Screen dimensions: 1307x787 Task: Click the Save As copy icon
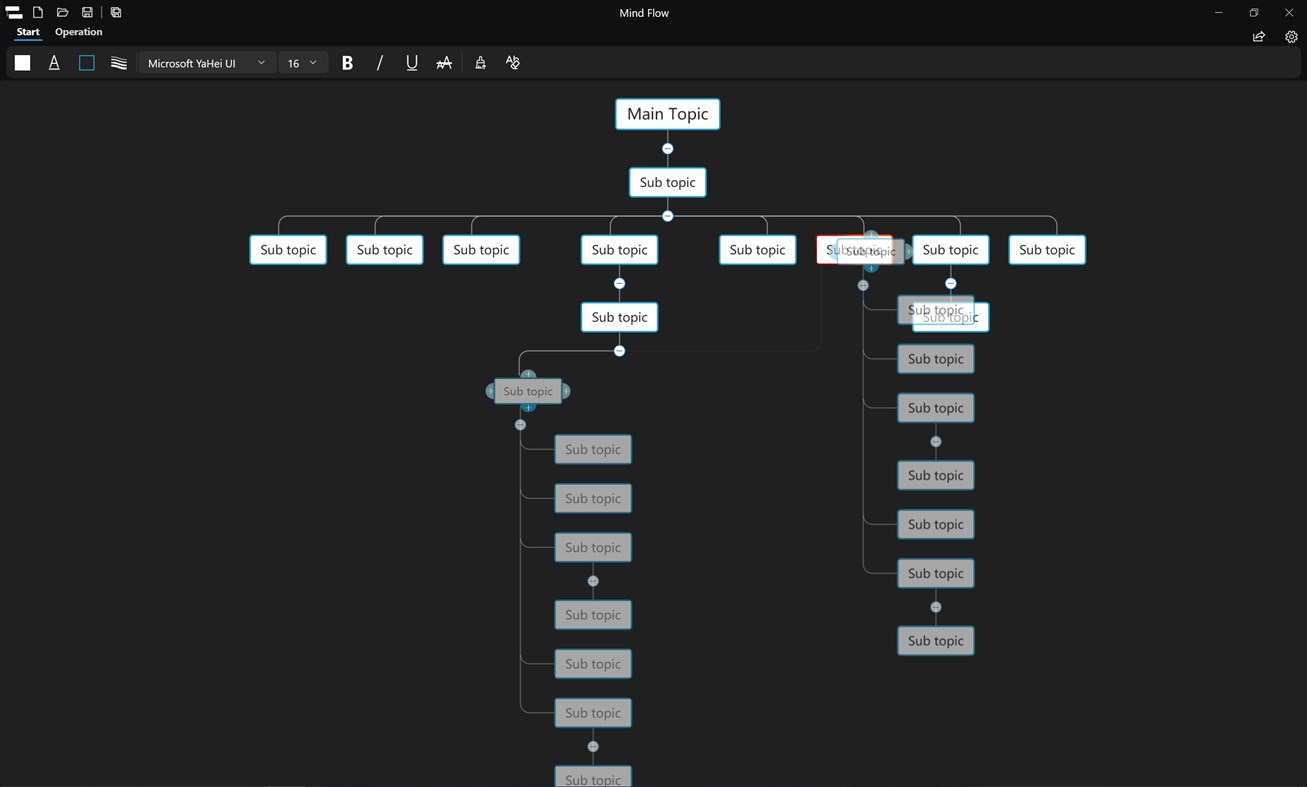(116, 13)
